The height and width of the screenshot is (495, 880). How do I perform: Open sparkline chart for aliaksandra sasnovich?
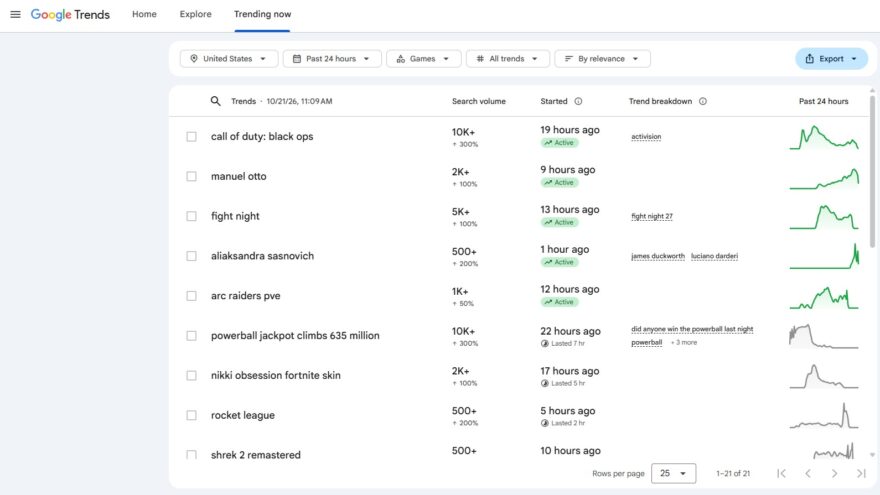(824, 256)
